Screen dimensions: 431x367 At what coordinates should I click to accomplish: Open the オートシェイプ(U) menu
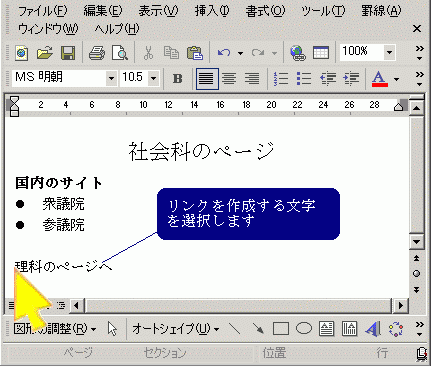tap(176, 329)
